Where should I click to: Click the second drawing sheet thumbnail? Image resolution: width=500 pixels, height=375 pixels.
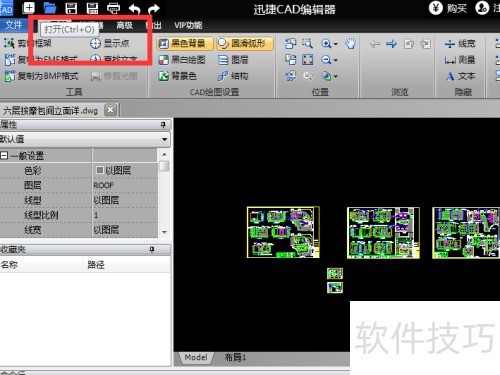point(383,233)
